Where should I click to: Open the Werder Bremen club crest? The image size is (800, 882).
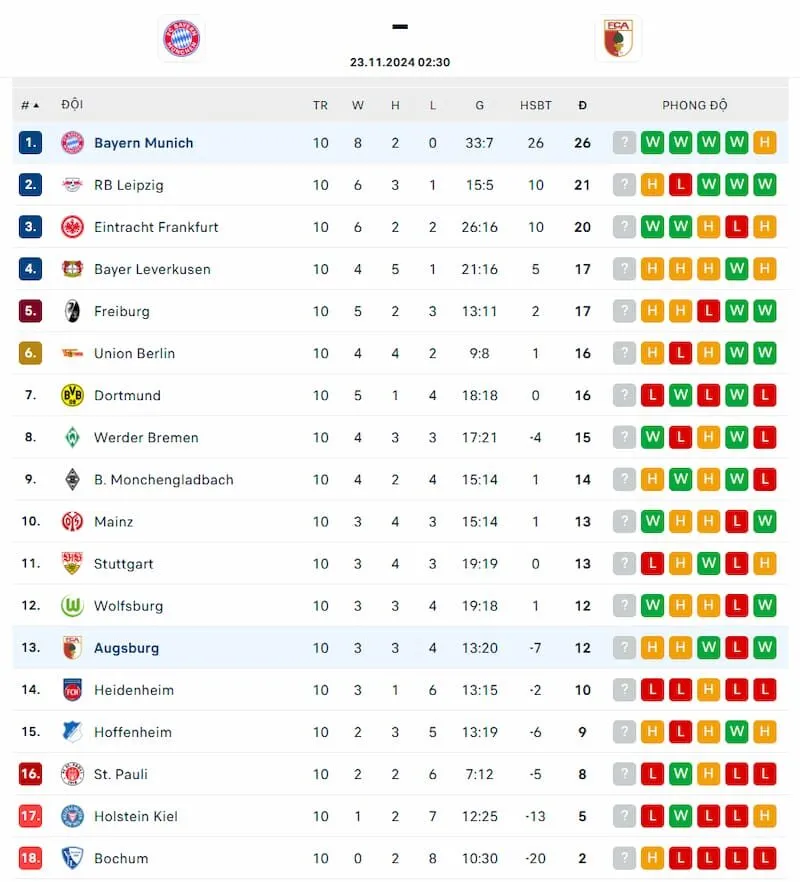pos(71,437)
